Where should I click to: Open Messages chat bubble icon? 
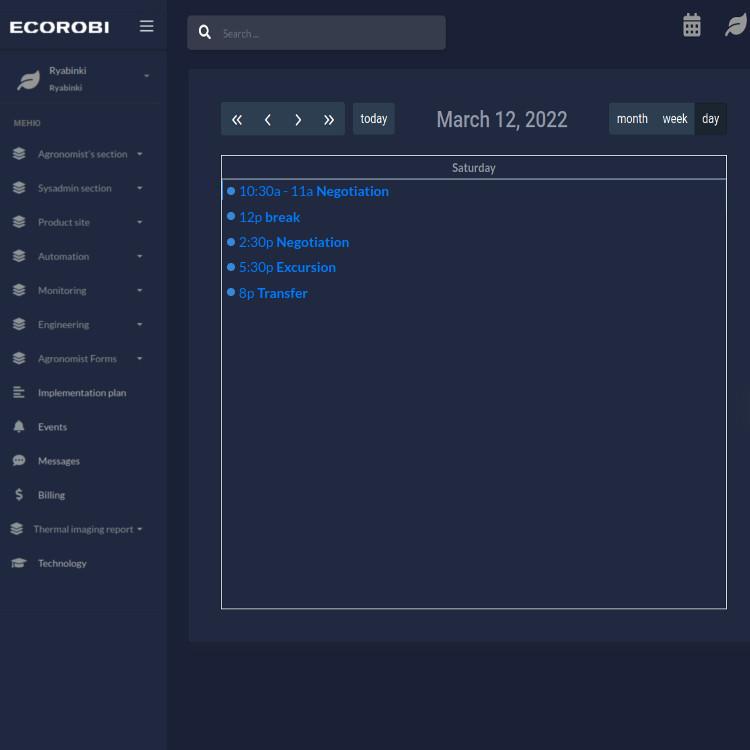19,461
